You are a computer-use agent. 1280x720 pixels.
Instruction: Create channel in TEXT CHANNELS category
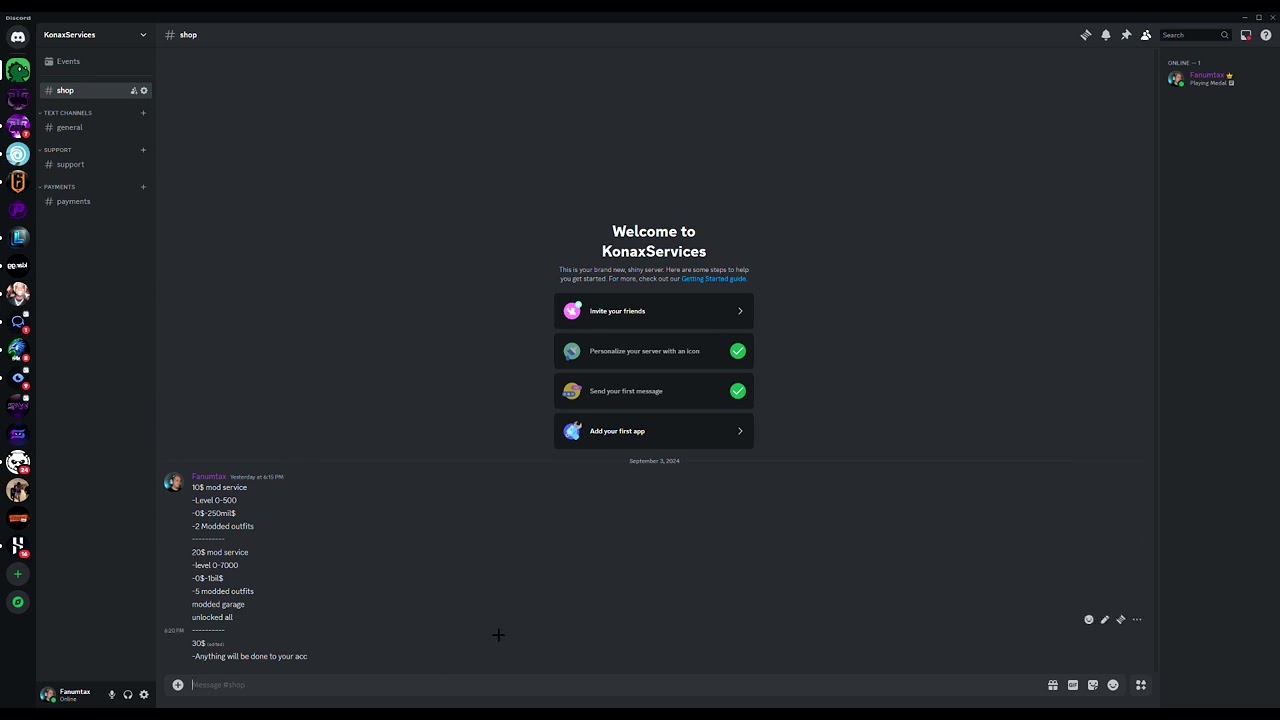coord(143,113)
